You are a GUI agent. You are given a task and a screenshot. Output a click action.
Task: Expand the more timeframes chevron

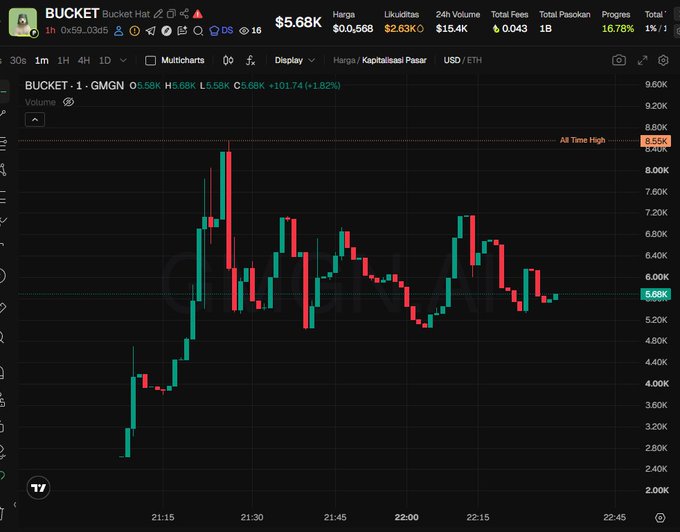pyautogui.click(x=123, y=60)
